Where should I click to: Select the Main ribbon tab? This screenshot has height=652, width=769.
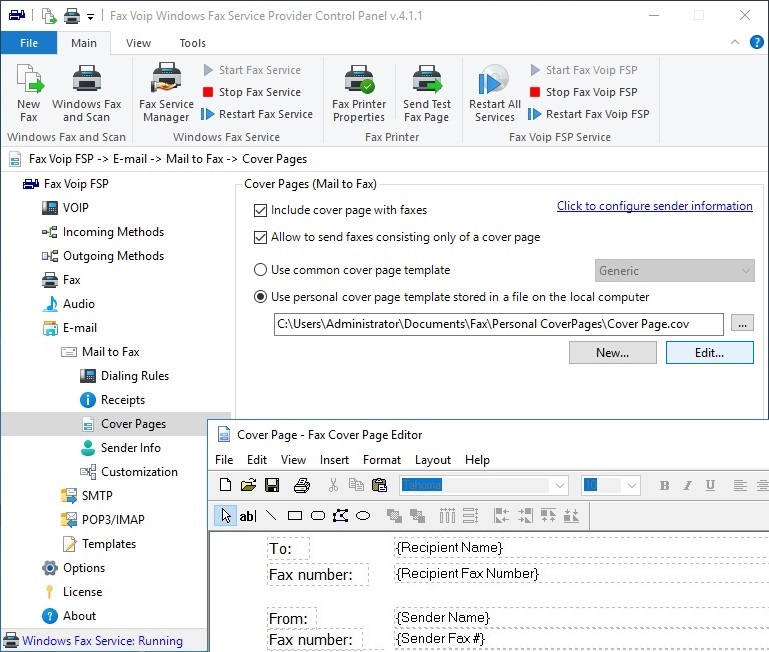84,43
